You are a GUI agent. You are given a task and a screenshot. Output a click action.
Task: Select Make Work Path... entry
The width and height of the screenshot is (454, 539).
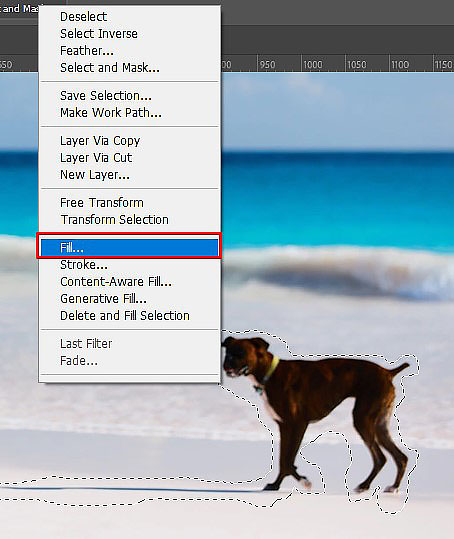pyautogui.click(x=129, y=112)
